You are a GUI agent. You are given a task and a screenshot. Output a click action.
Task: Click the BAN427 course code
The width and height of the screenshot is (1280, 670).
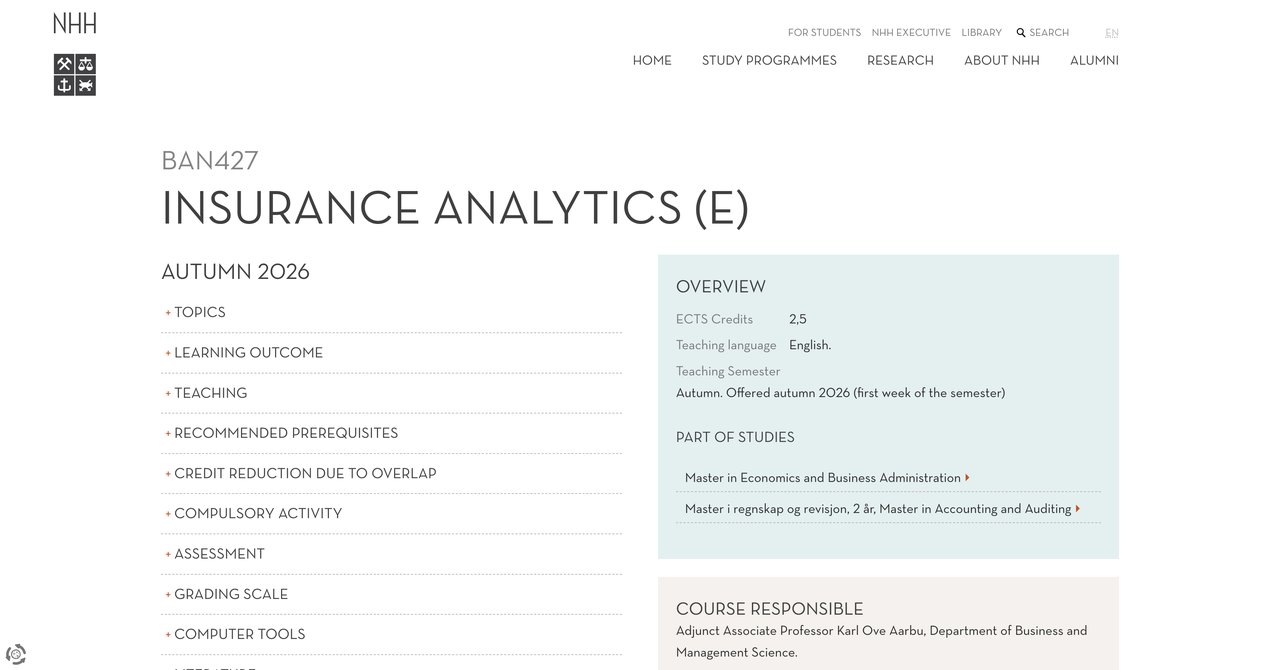pyautogui.click(x=210, y=161)
